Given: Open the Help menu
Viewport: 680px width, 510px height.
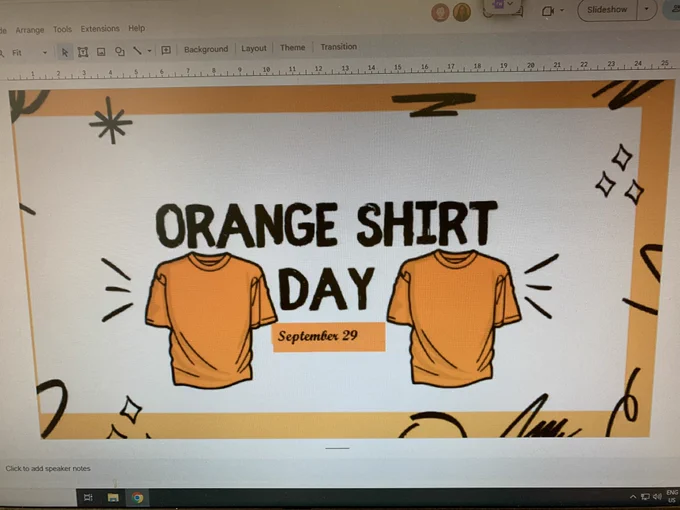Looking at the screenshot, I should [137, 28].
